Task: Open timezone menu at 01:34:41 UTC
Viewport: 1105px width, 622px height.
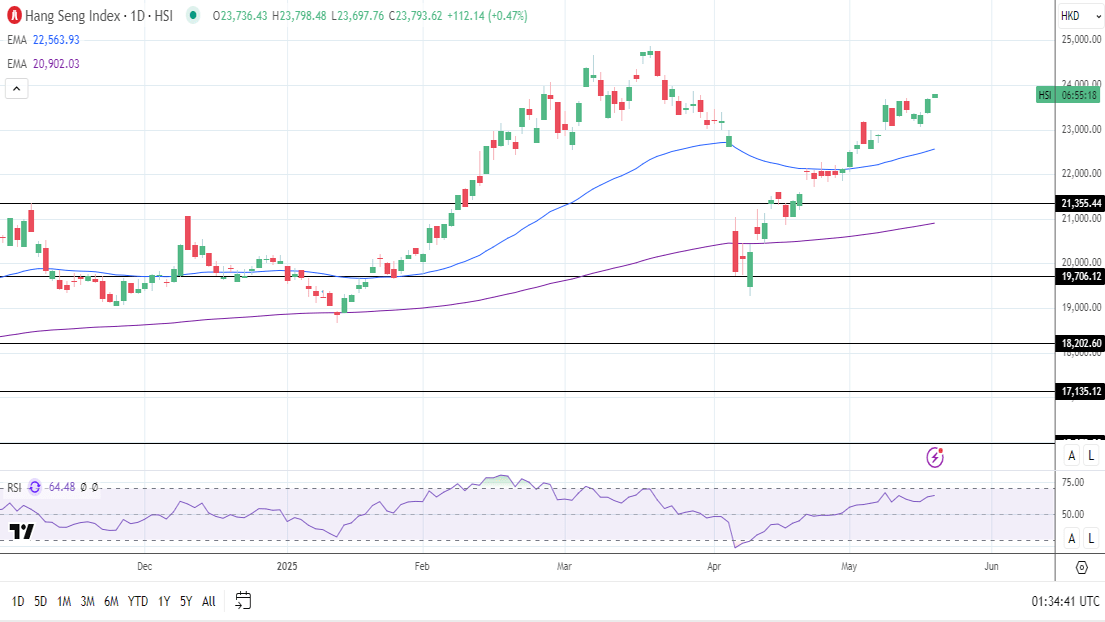Action: (1065, 602)
